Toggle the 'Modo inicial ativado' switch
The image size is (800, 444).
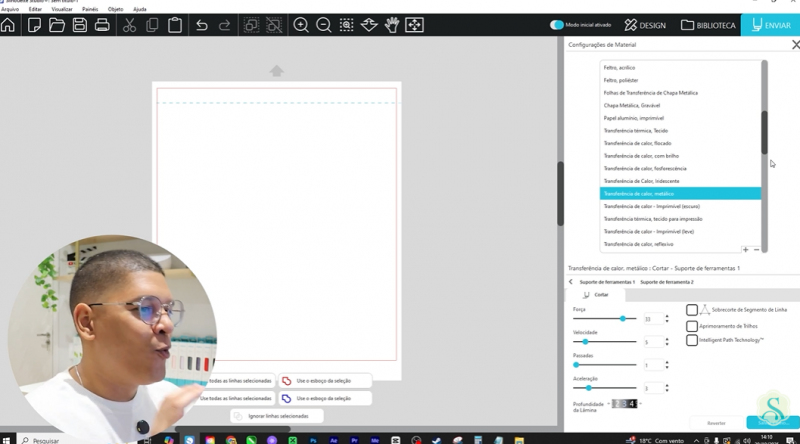(557, 25)
